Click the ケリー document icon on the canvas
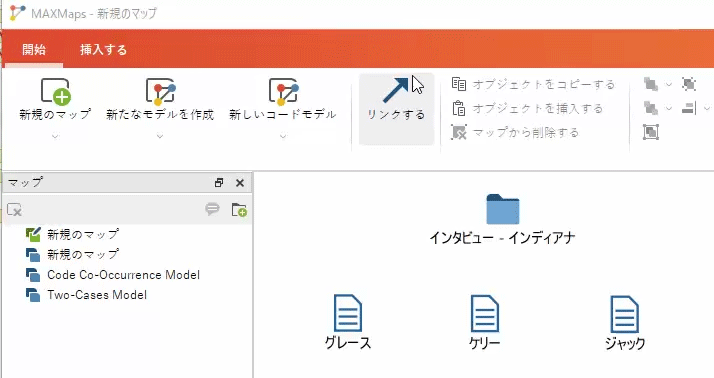The image size is (714, 378). click(x=484, y=313)
